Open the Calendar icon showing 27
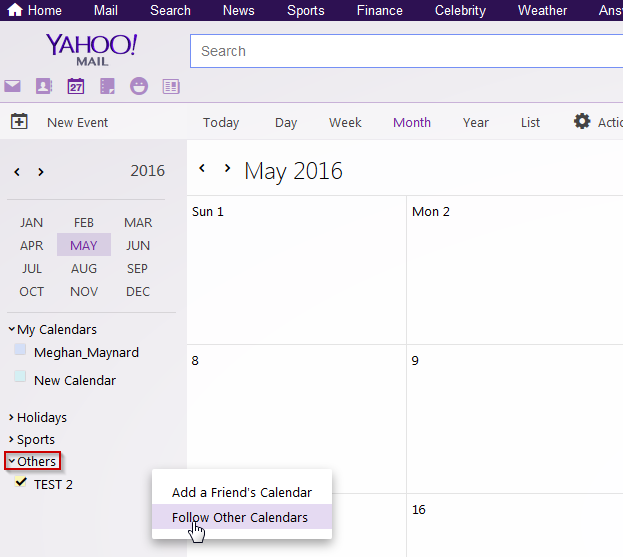Image resolution: width=623 pixels, height=557 pixels. pos(75,86)
